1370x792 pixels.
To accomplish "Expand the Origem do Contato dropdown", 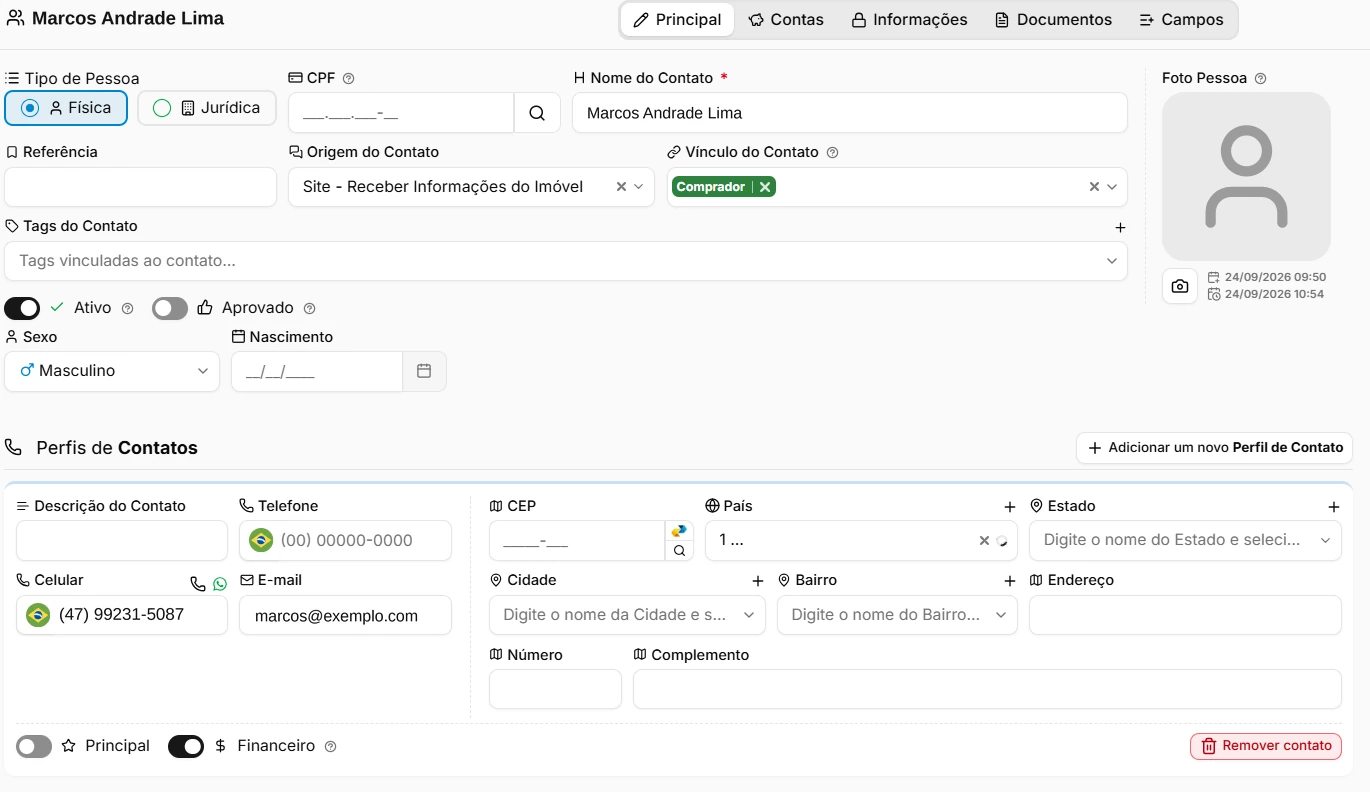I will coord(471,187).
